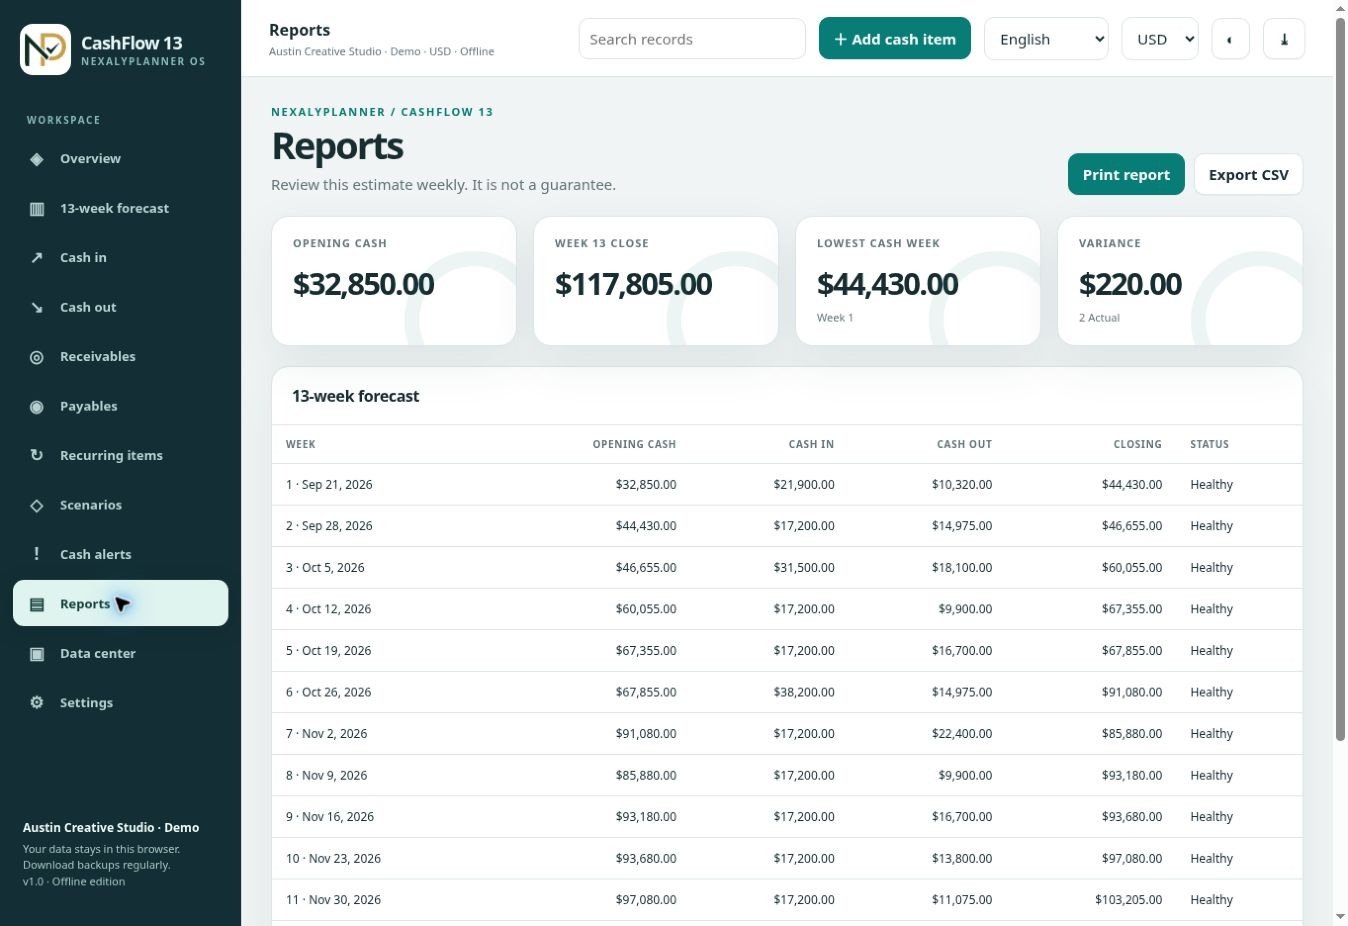
Task: Click the CashFlow 13 logo icon
Action: [45, 49]
